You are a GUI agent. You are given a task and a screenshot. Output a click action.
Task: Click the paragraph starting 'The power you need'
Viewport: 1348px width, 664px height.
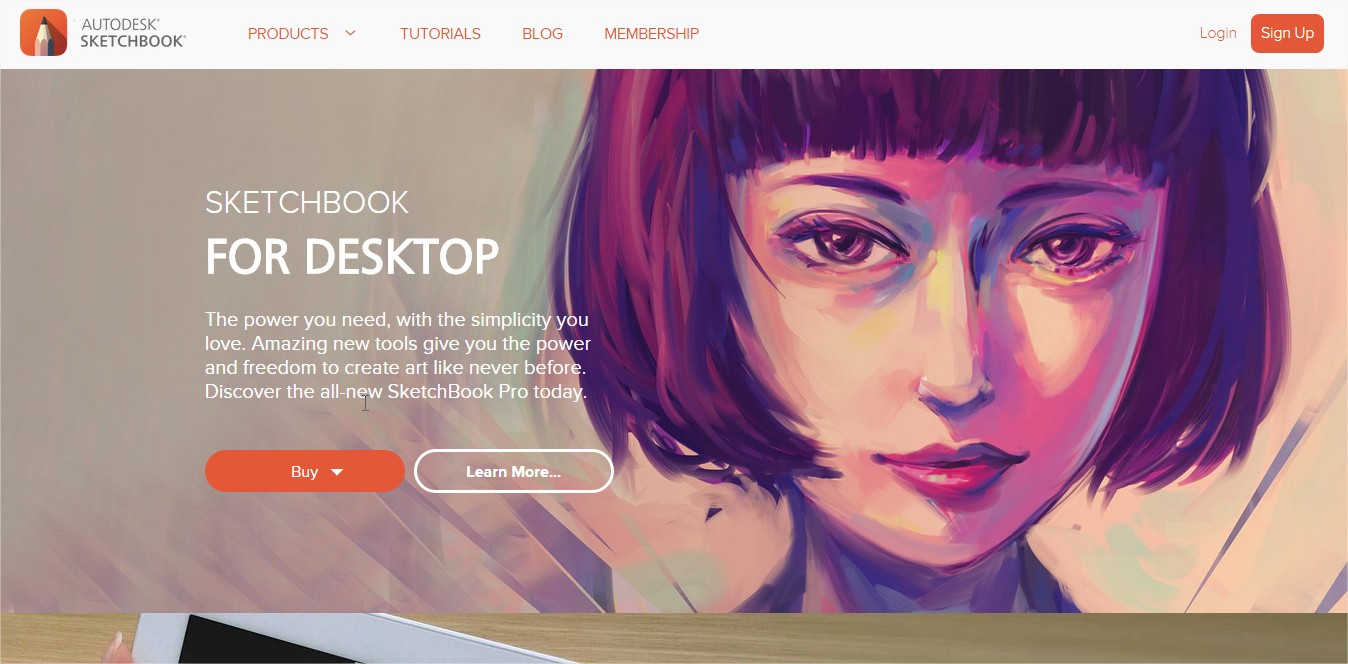coord(398,355)
